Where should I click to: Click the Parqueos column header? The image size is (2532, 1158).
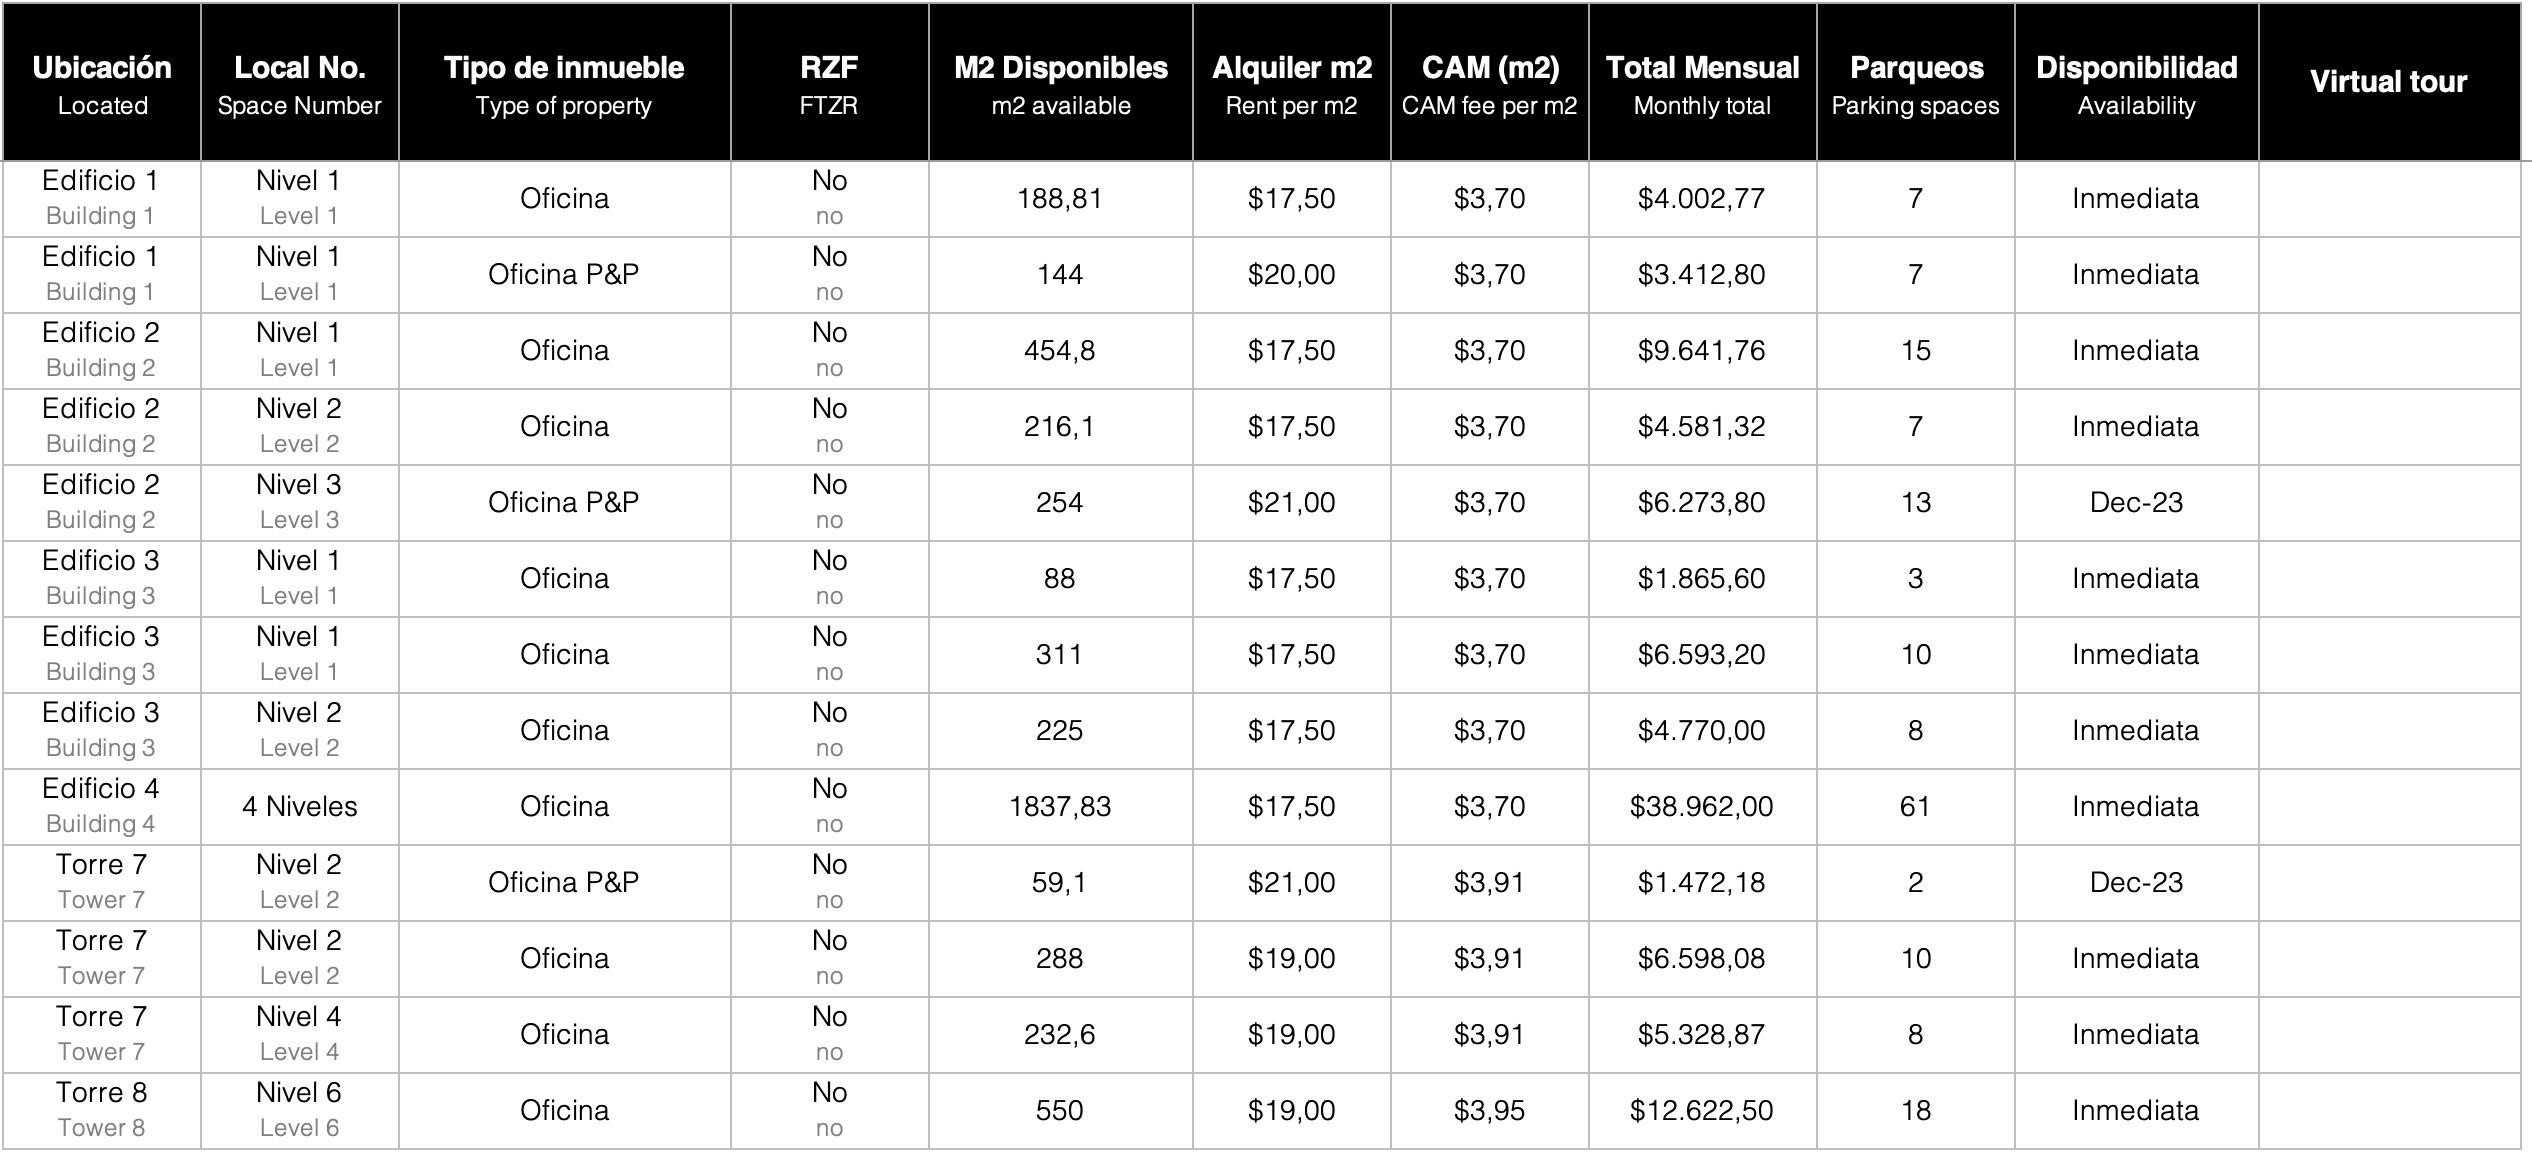click(x=1915, y=83)
